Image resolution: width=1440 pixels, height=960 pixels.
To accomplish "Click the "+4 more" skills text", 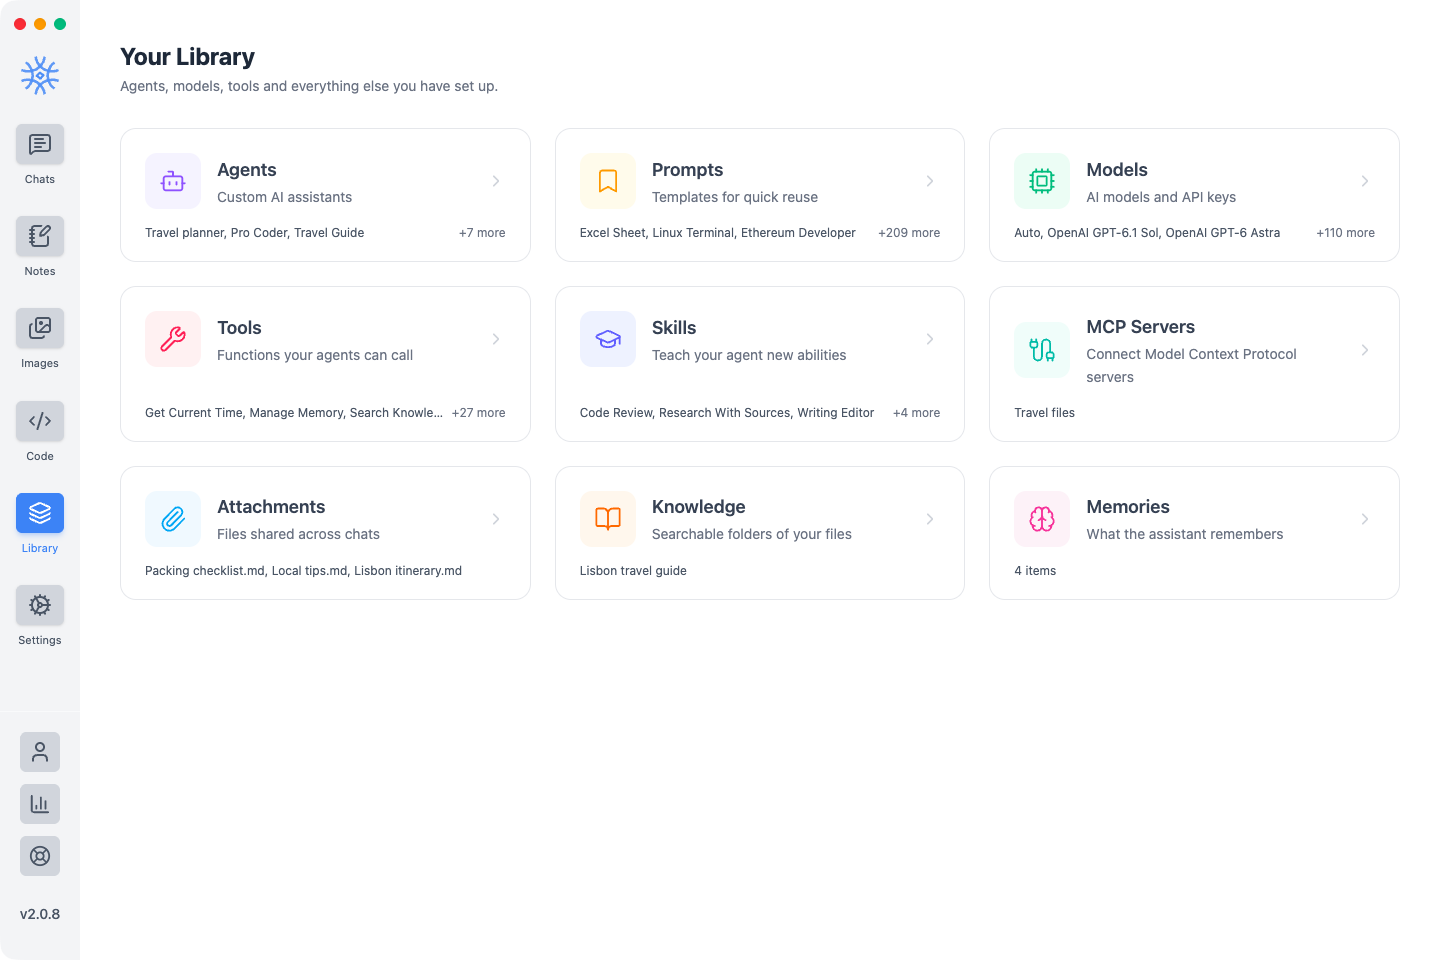I will coord(916,413).
